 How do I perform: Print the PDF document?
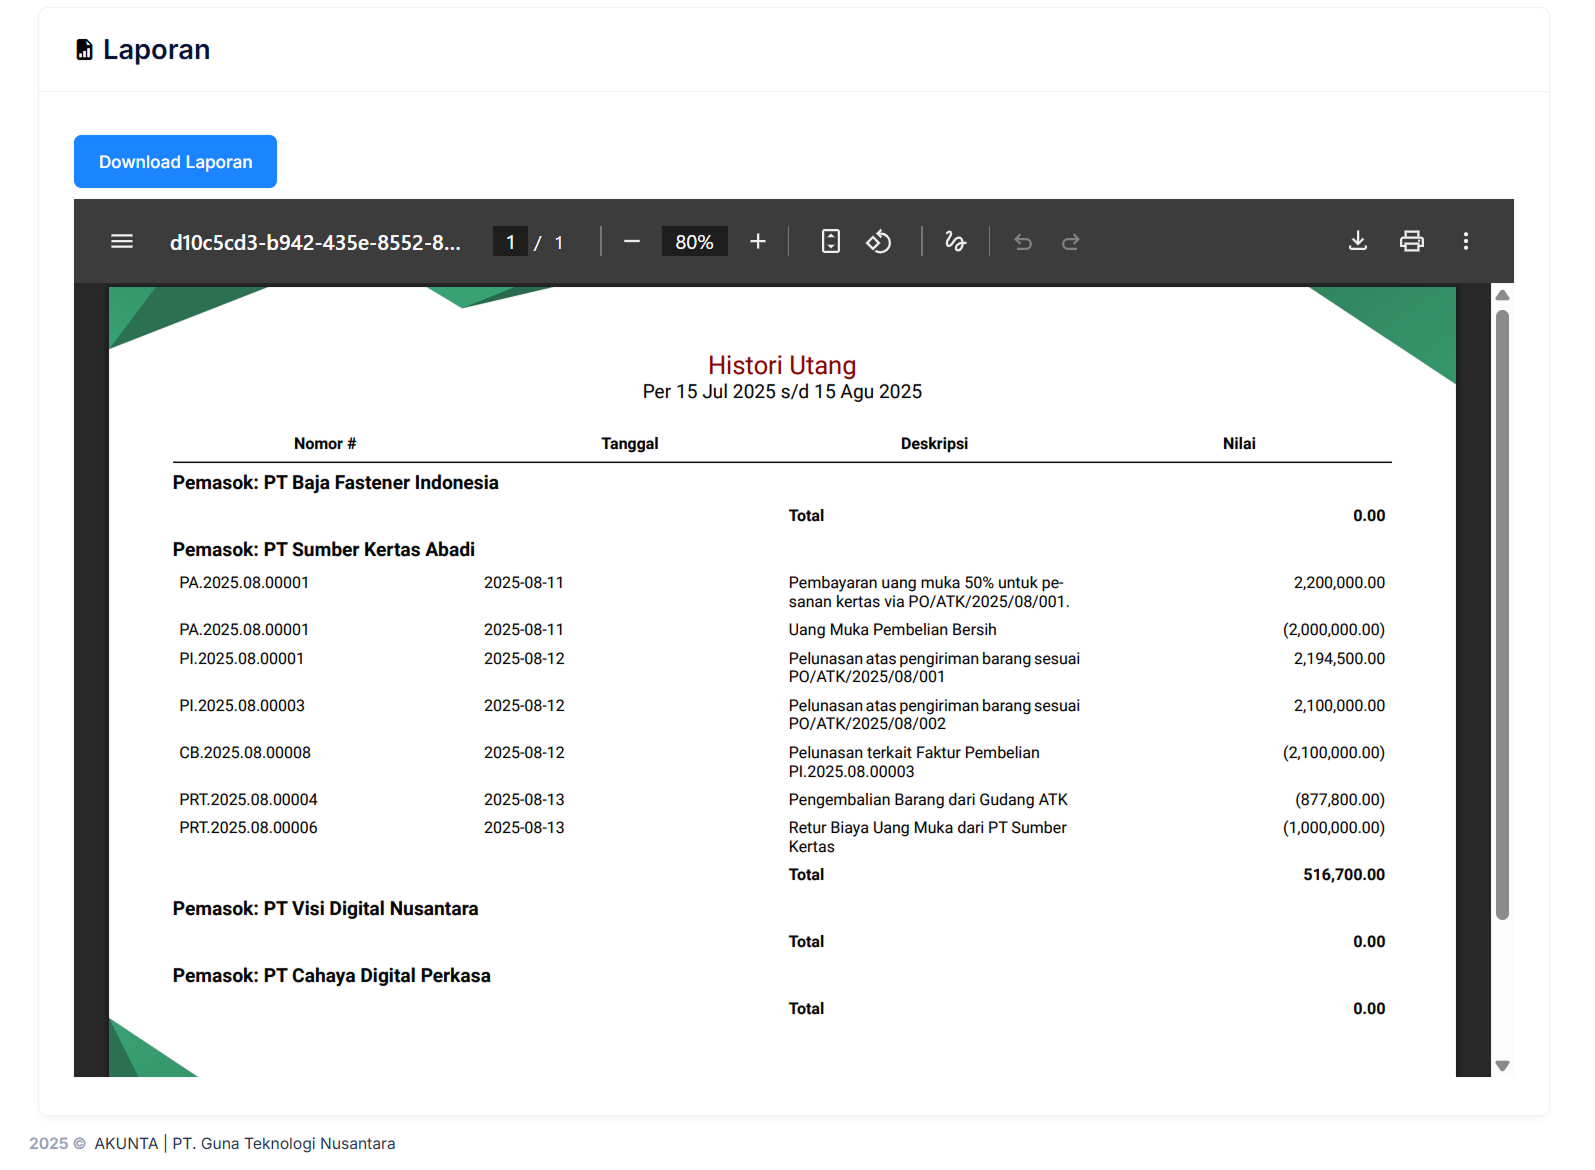[x=1411, y=242]
